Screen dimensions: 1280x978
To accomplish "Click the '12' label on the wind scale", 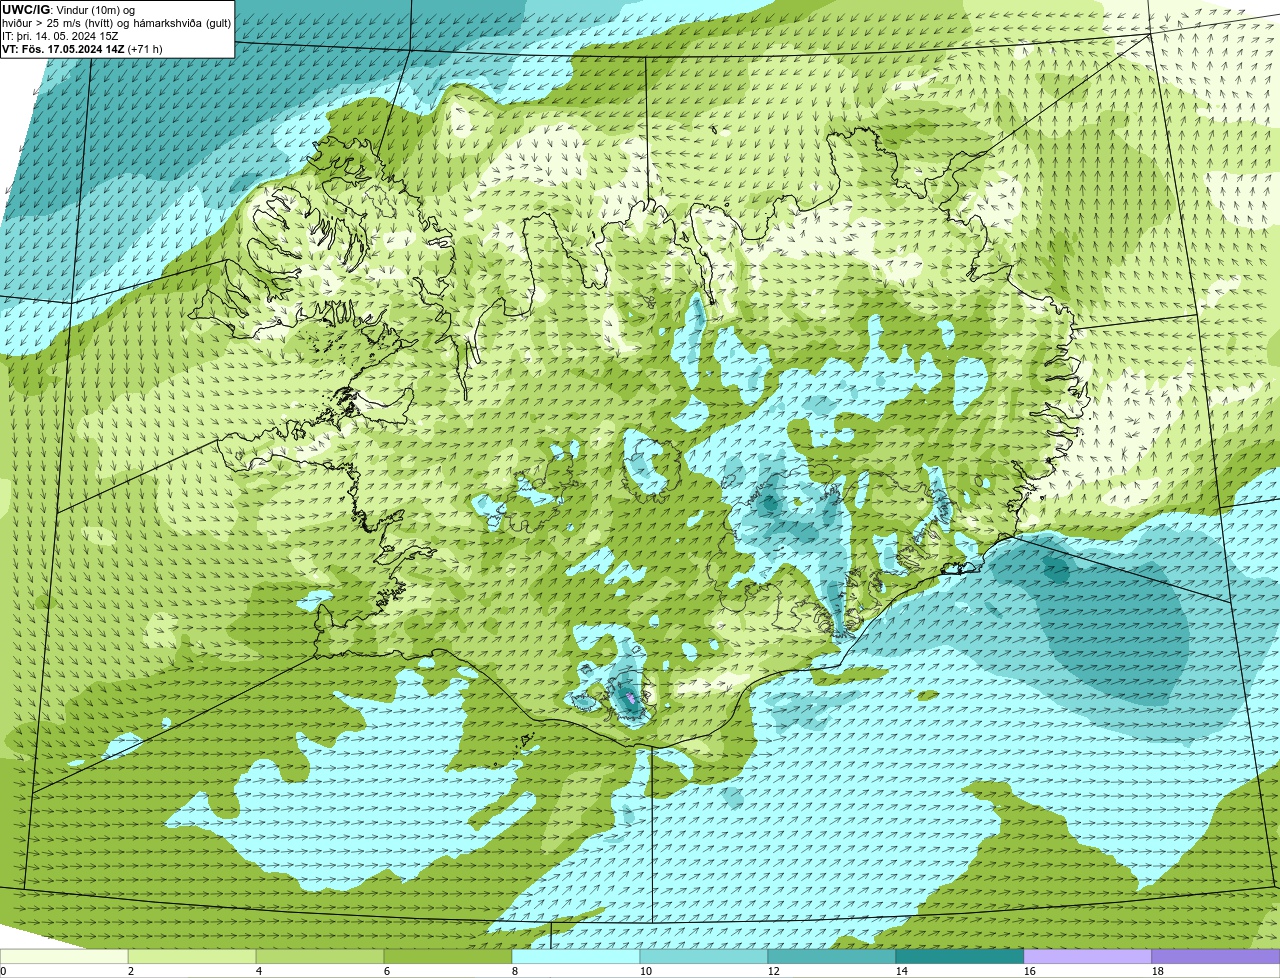I will pos(774,971).
